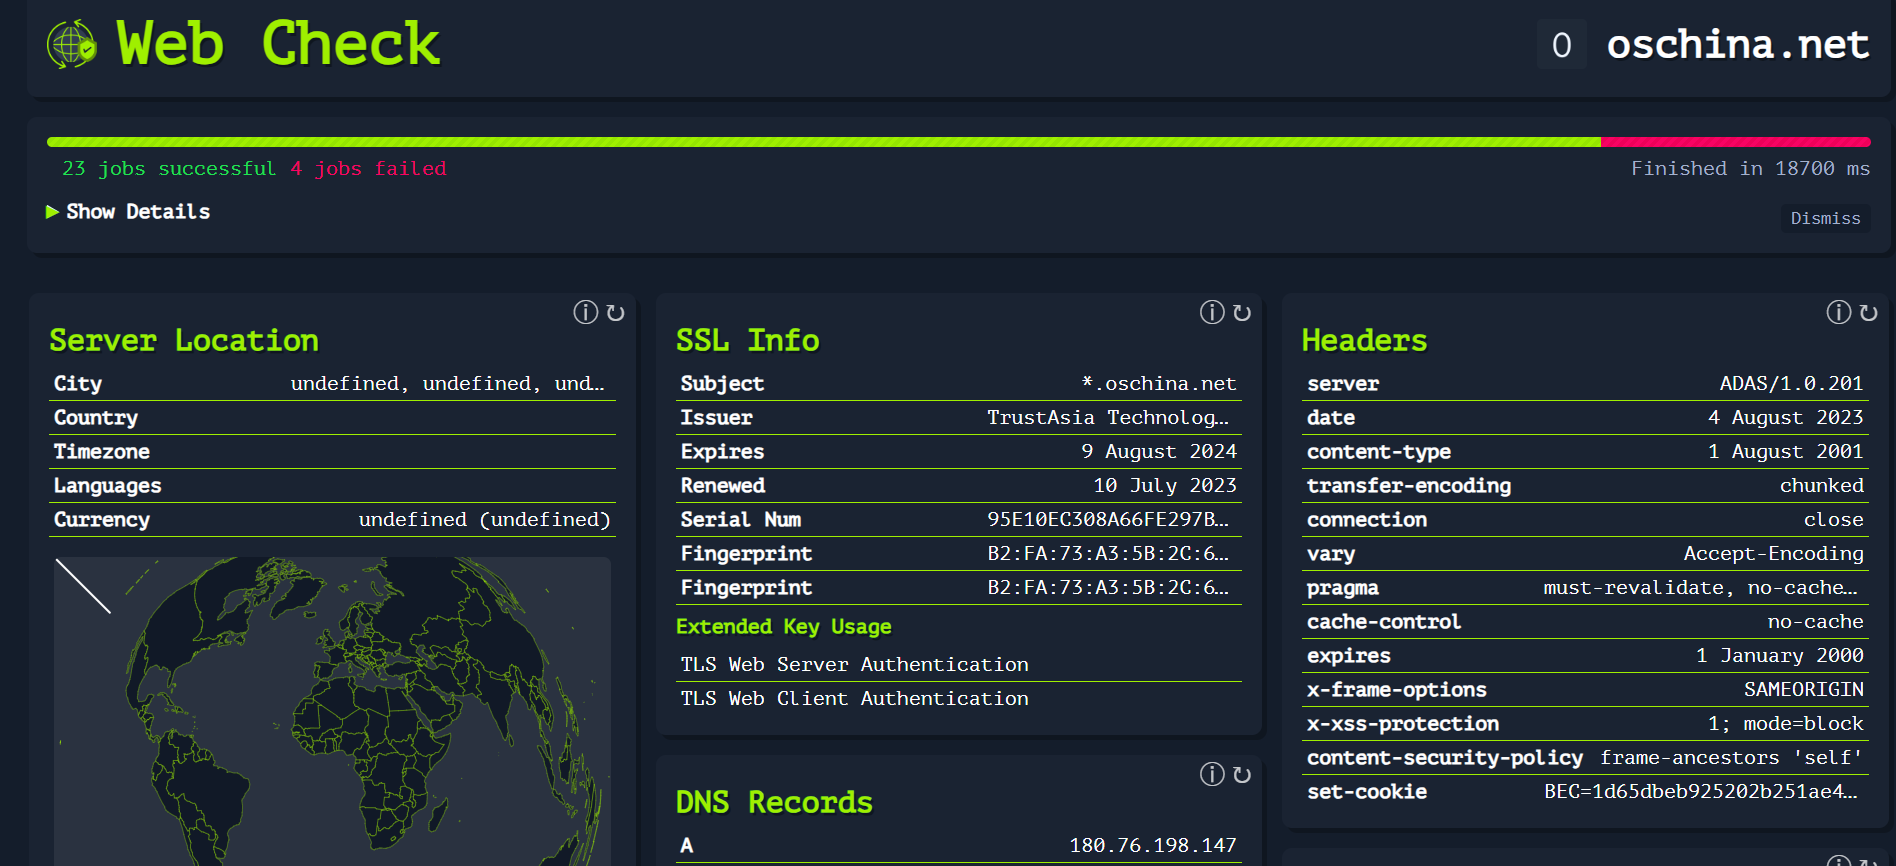Image resolution: width=1896 pixels, height=866 pixels.
Task: Click the 0 score badge beside oschina.net
Action: pos(1561,45)
